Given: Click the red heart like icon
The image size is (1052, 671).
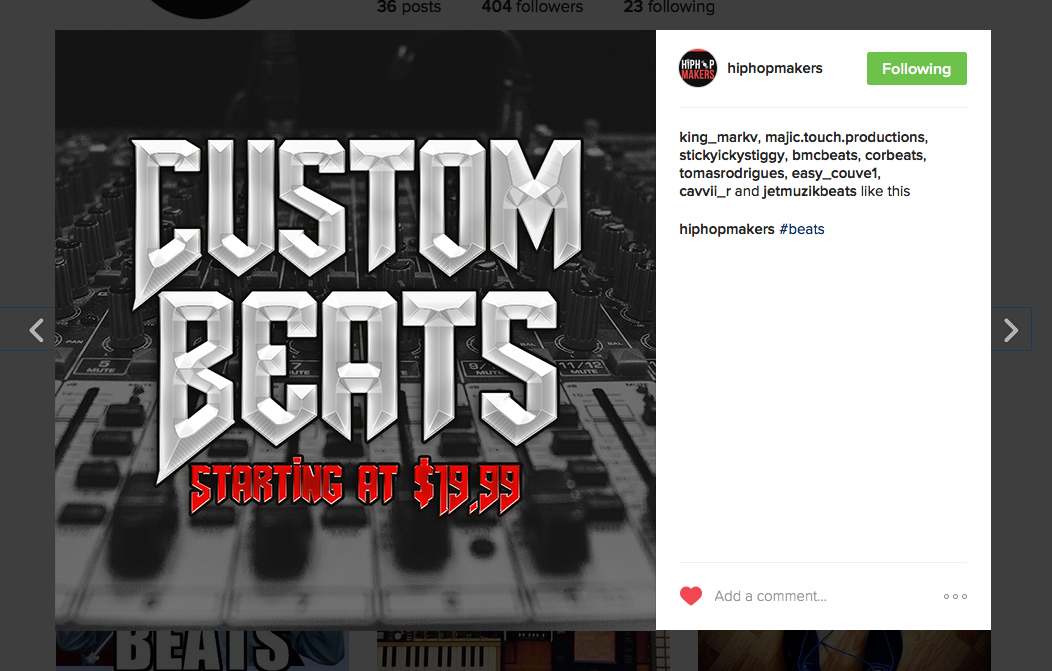Looking at the screenshot, I should 690,596.
